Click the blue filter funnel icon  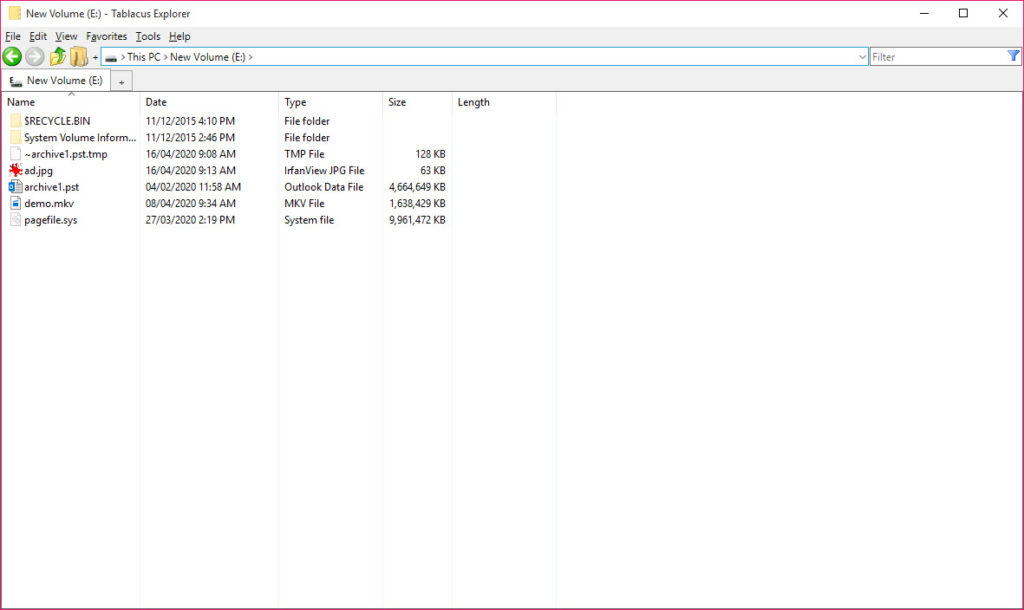click(x=1013, y=56)
